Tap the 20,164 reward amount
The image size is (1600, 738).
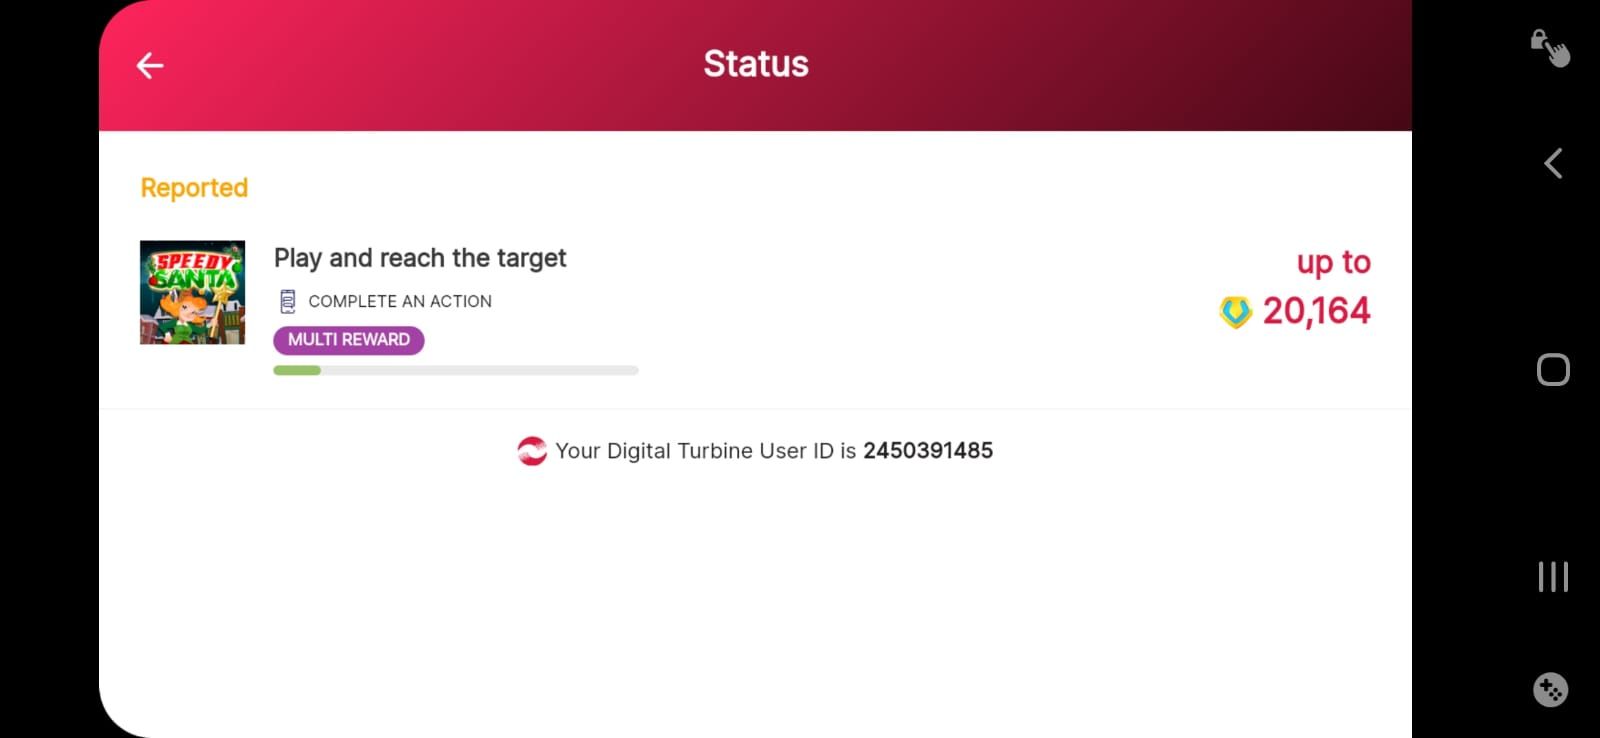click(1316, 311)
